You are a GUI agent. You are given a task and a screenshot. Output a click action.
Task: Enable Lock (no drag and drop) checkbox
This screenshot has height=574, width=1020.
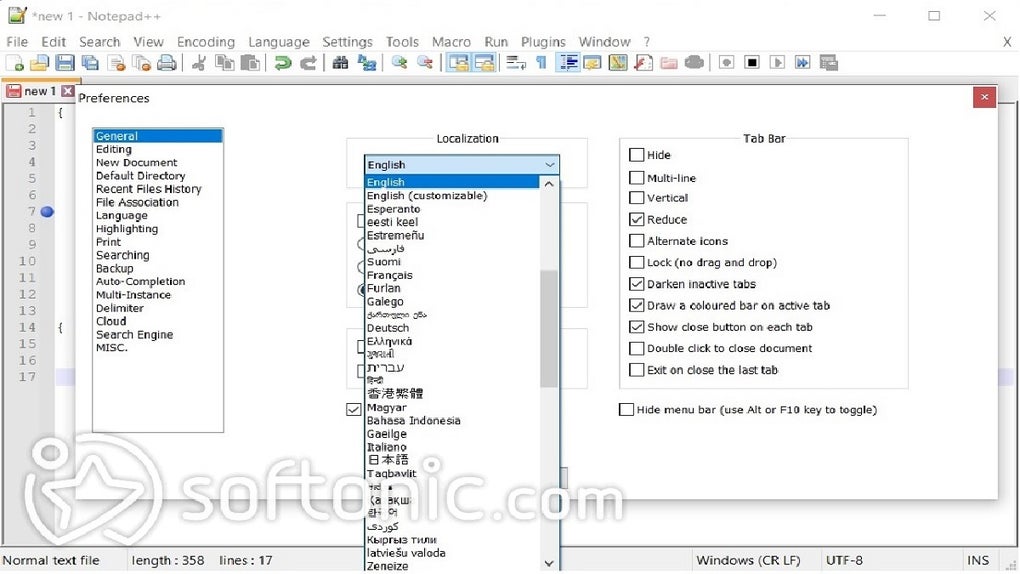(637, 262)
